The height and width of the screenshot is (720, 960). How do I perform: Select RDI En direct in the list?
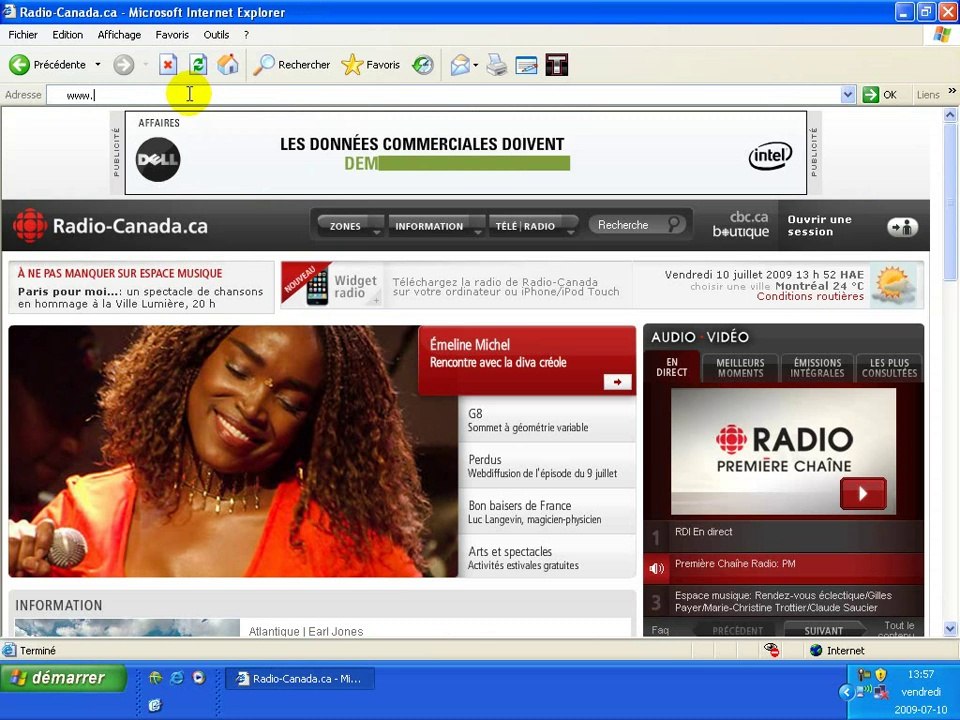click(783, 536)
